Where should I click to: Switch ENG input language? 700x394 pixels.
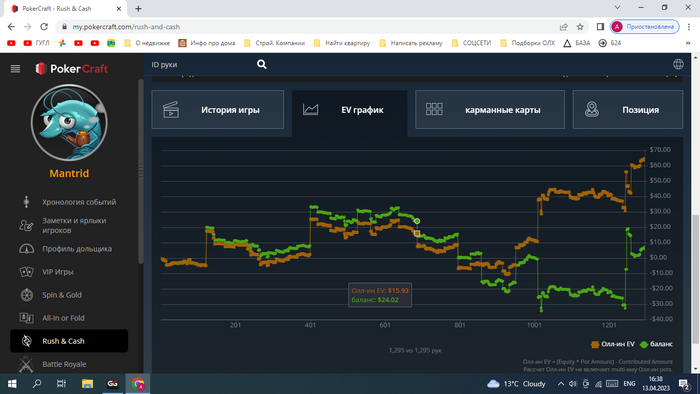(x=629, y=384)
